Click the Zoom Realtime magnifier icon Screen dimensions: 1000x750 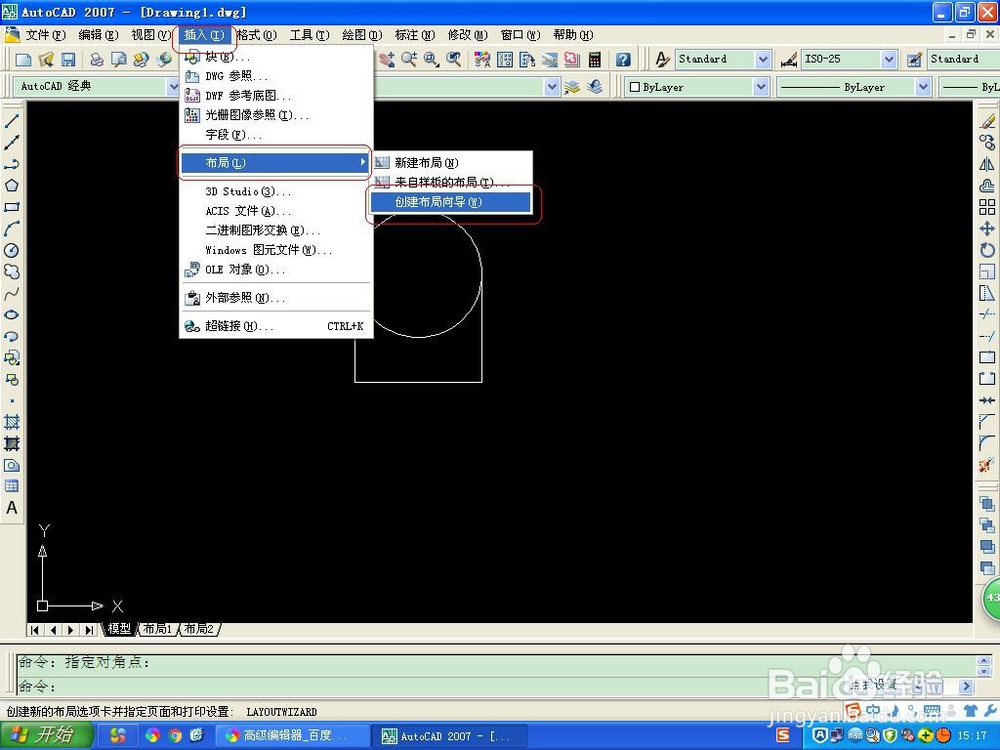tap(409, 60)
